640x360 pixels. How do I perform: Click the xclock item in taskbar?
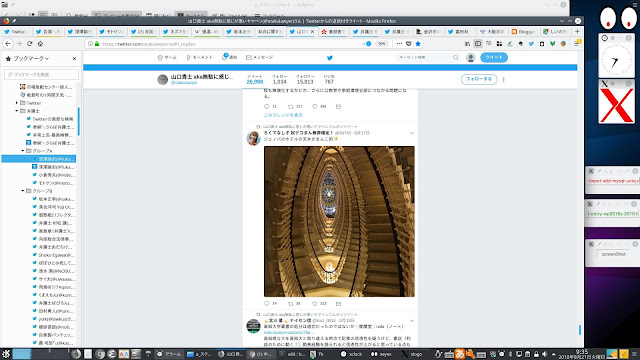click(351, 354)
